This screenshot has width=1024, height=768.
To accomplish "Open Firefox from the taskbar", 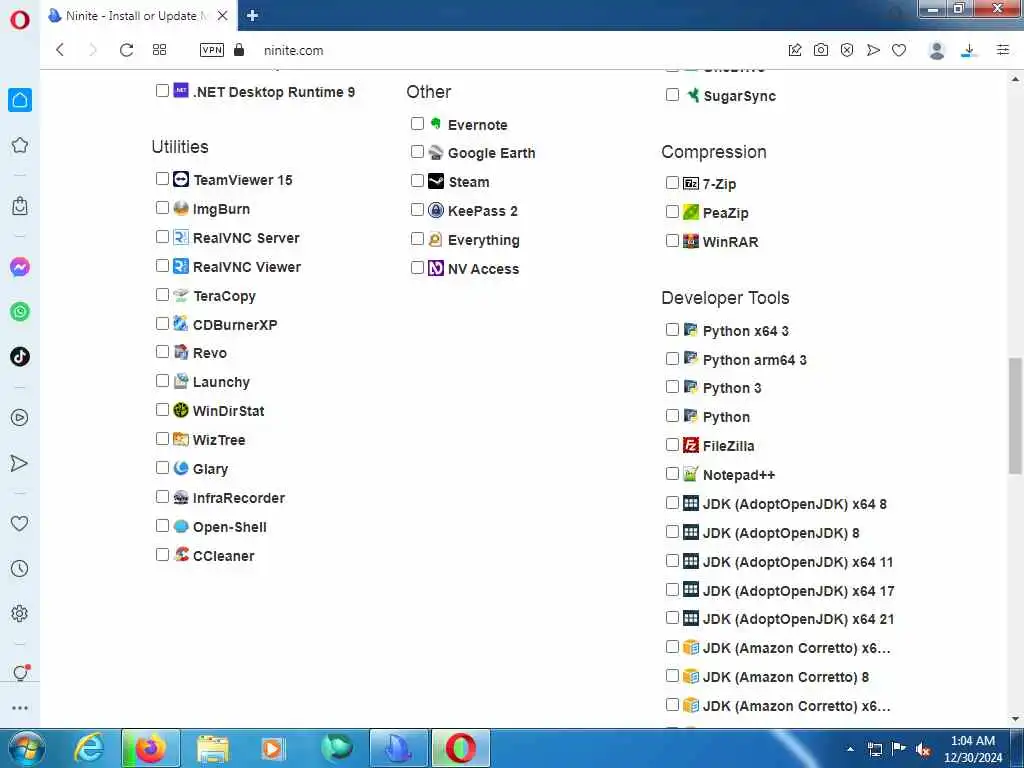I will click(x=150, y=748).
